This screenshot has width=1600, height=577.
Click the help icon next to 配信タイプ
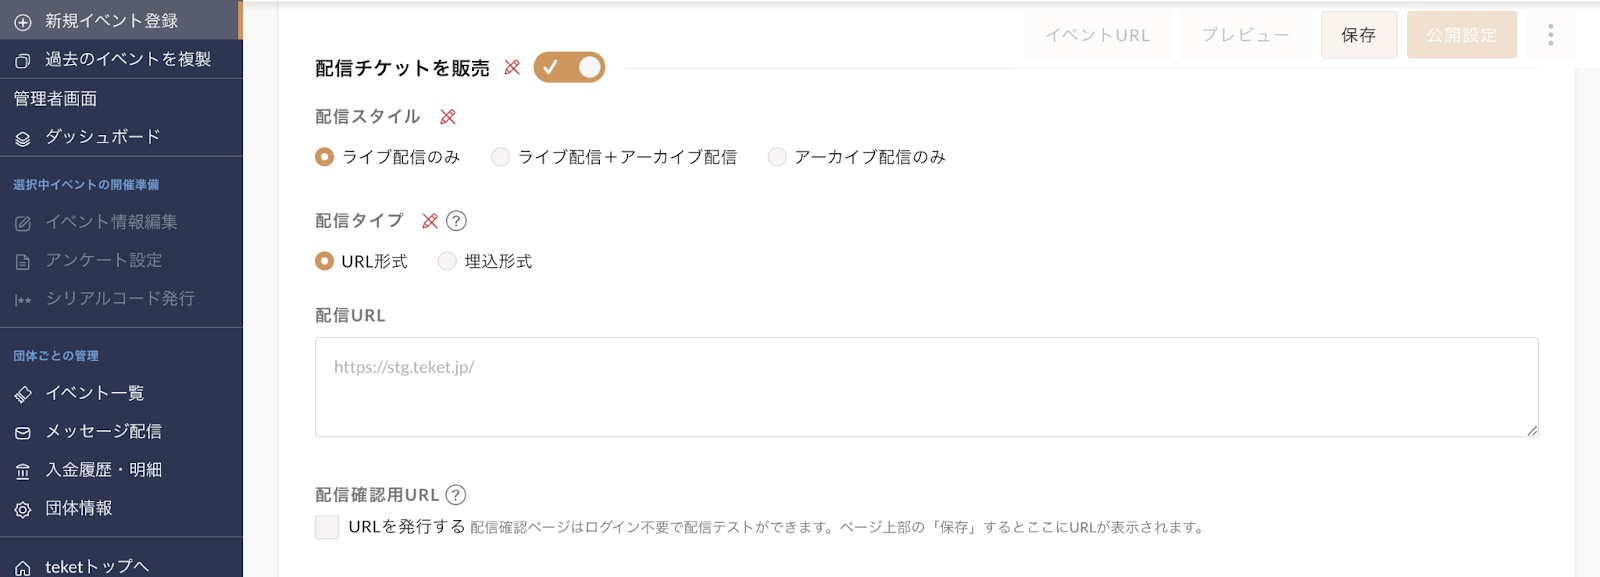point(456,221)
